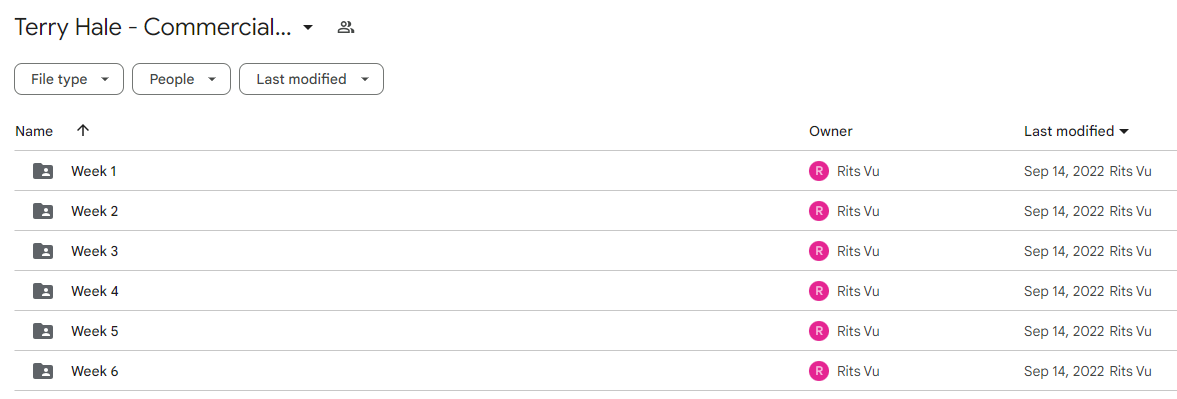Click the Week 3 shared folder icon
The height and width of the screenshot is (399, 1177).
pos(44,251)
